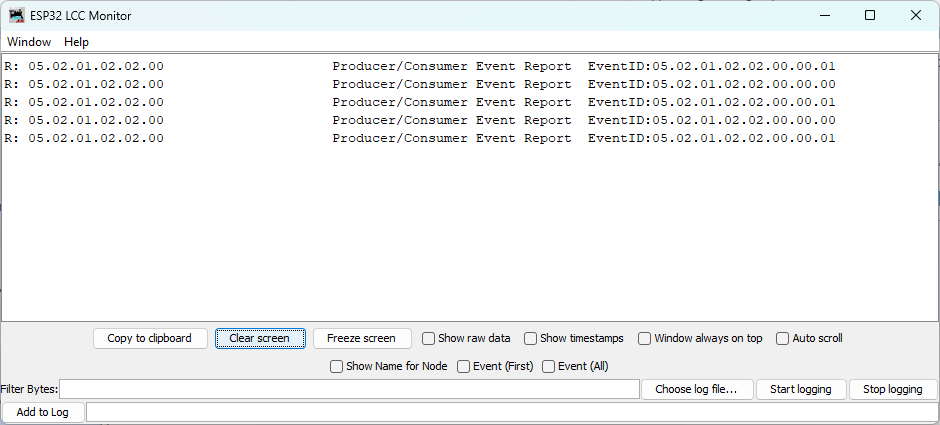Toggle Show timestamps checkbox

[x=530, y=339]
